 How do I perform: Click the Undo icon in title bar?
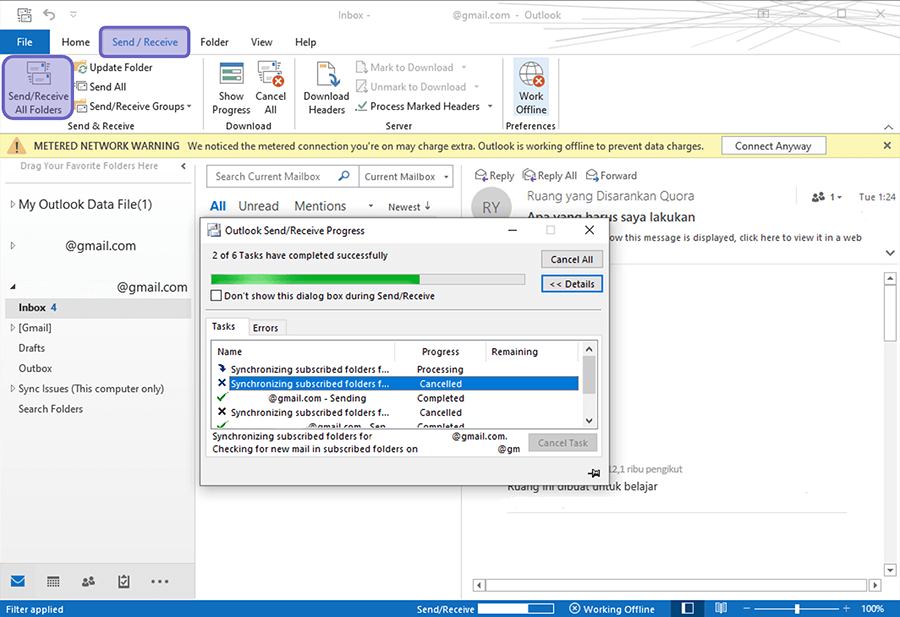[49, 14]
